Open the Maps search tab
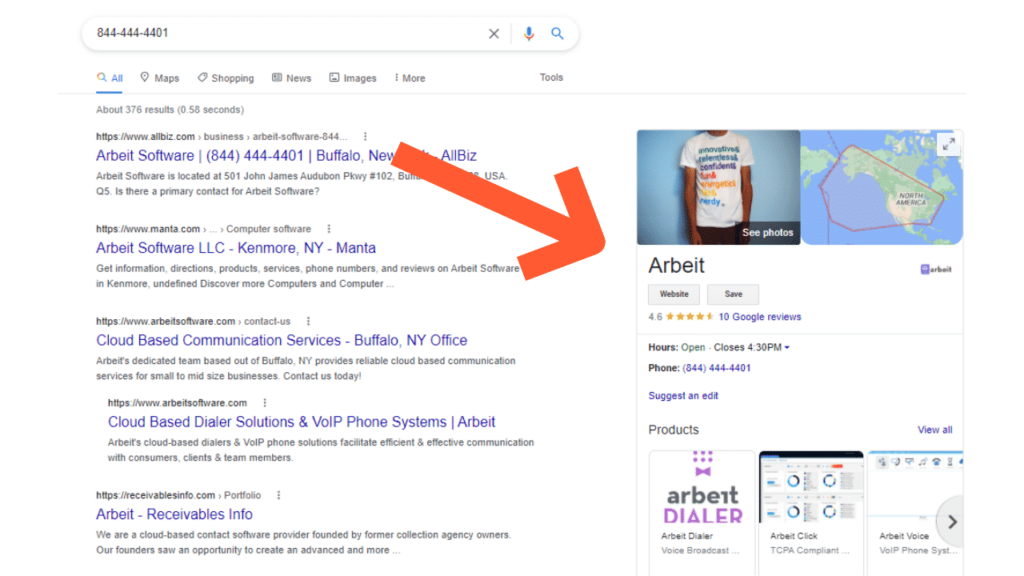Screen dimensions: 1024x576 click(160, 78)
